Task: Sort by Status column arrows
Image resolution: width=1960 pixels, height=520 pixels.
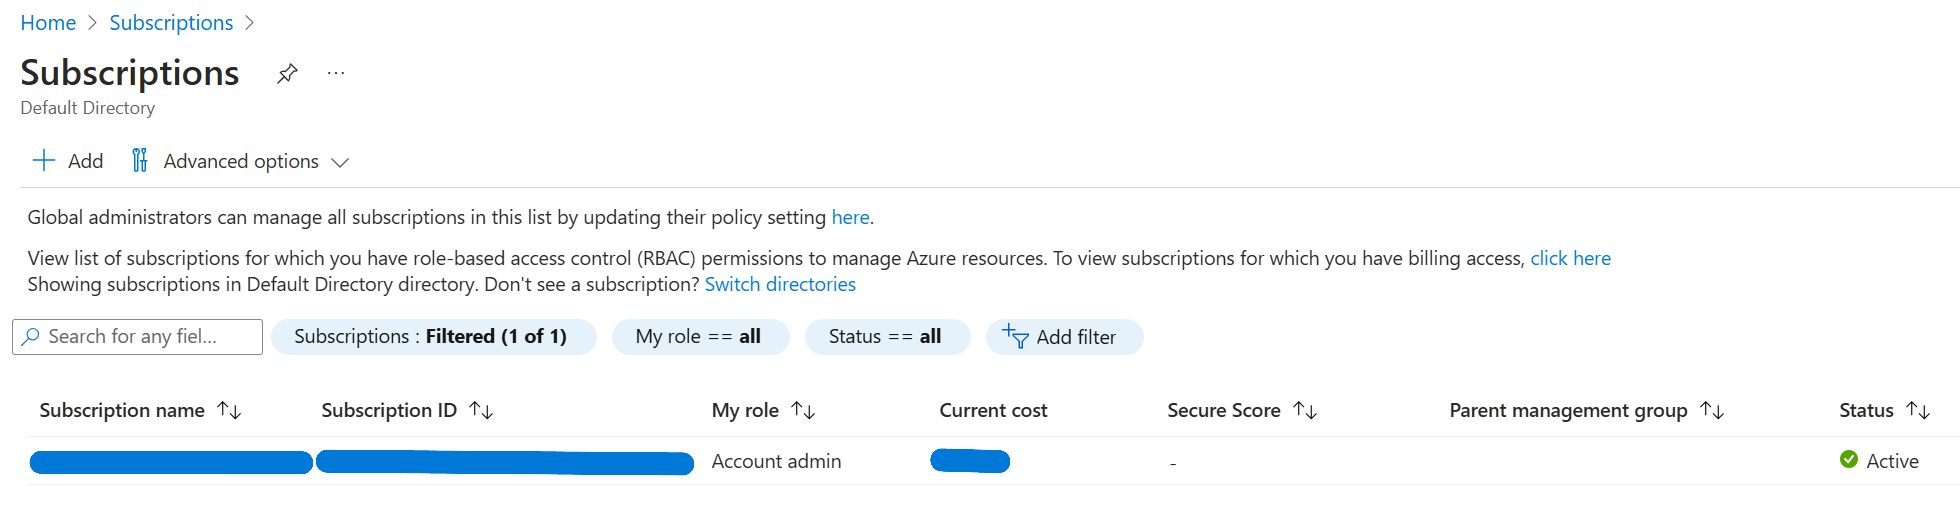Action: tap(1918, 410)
